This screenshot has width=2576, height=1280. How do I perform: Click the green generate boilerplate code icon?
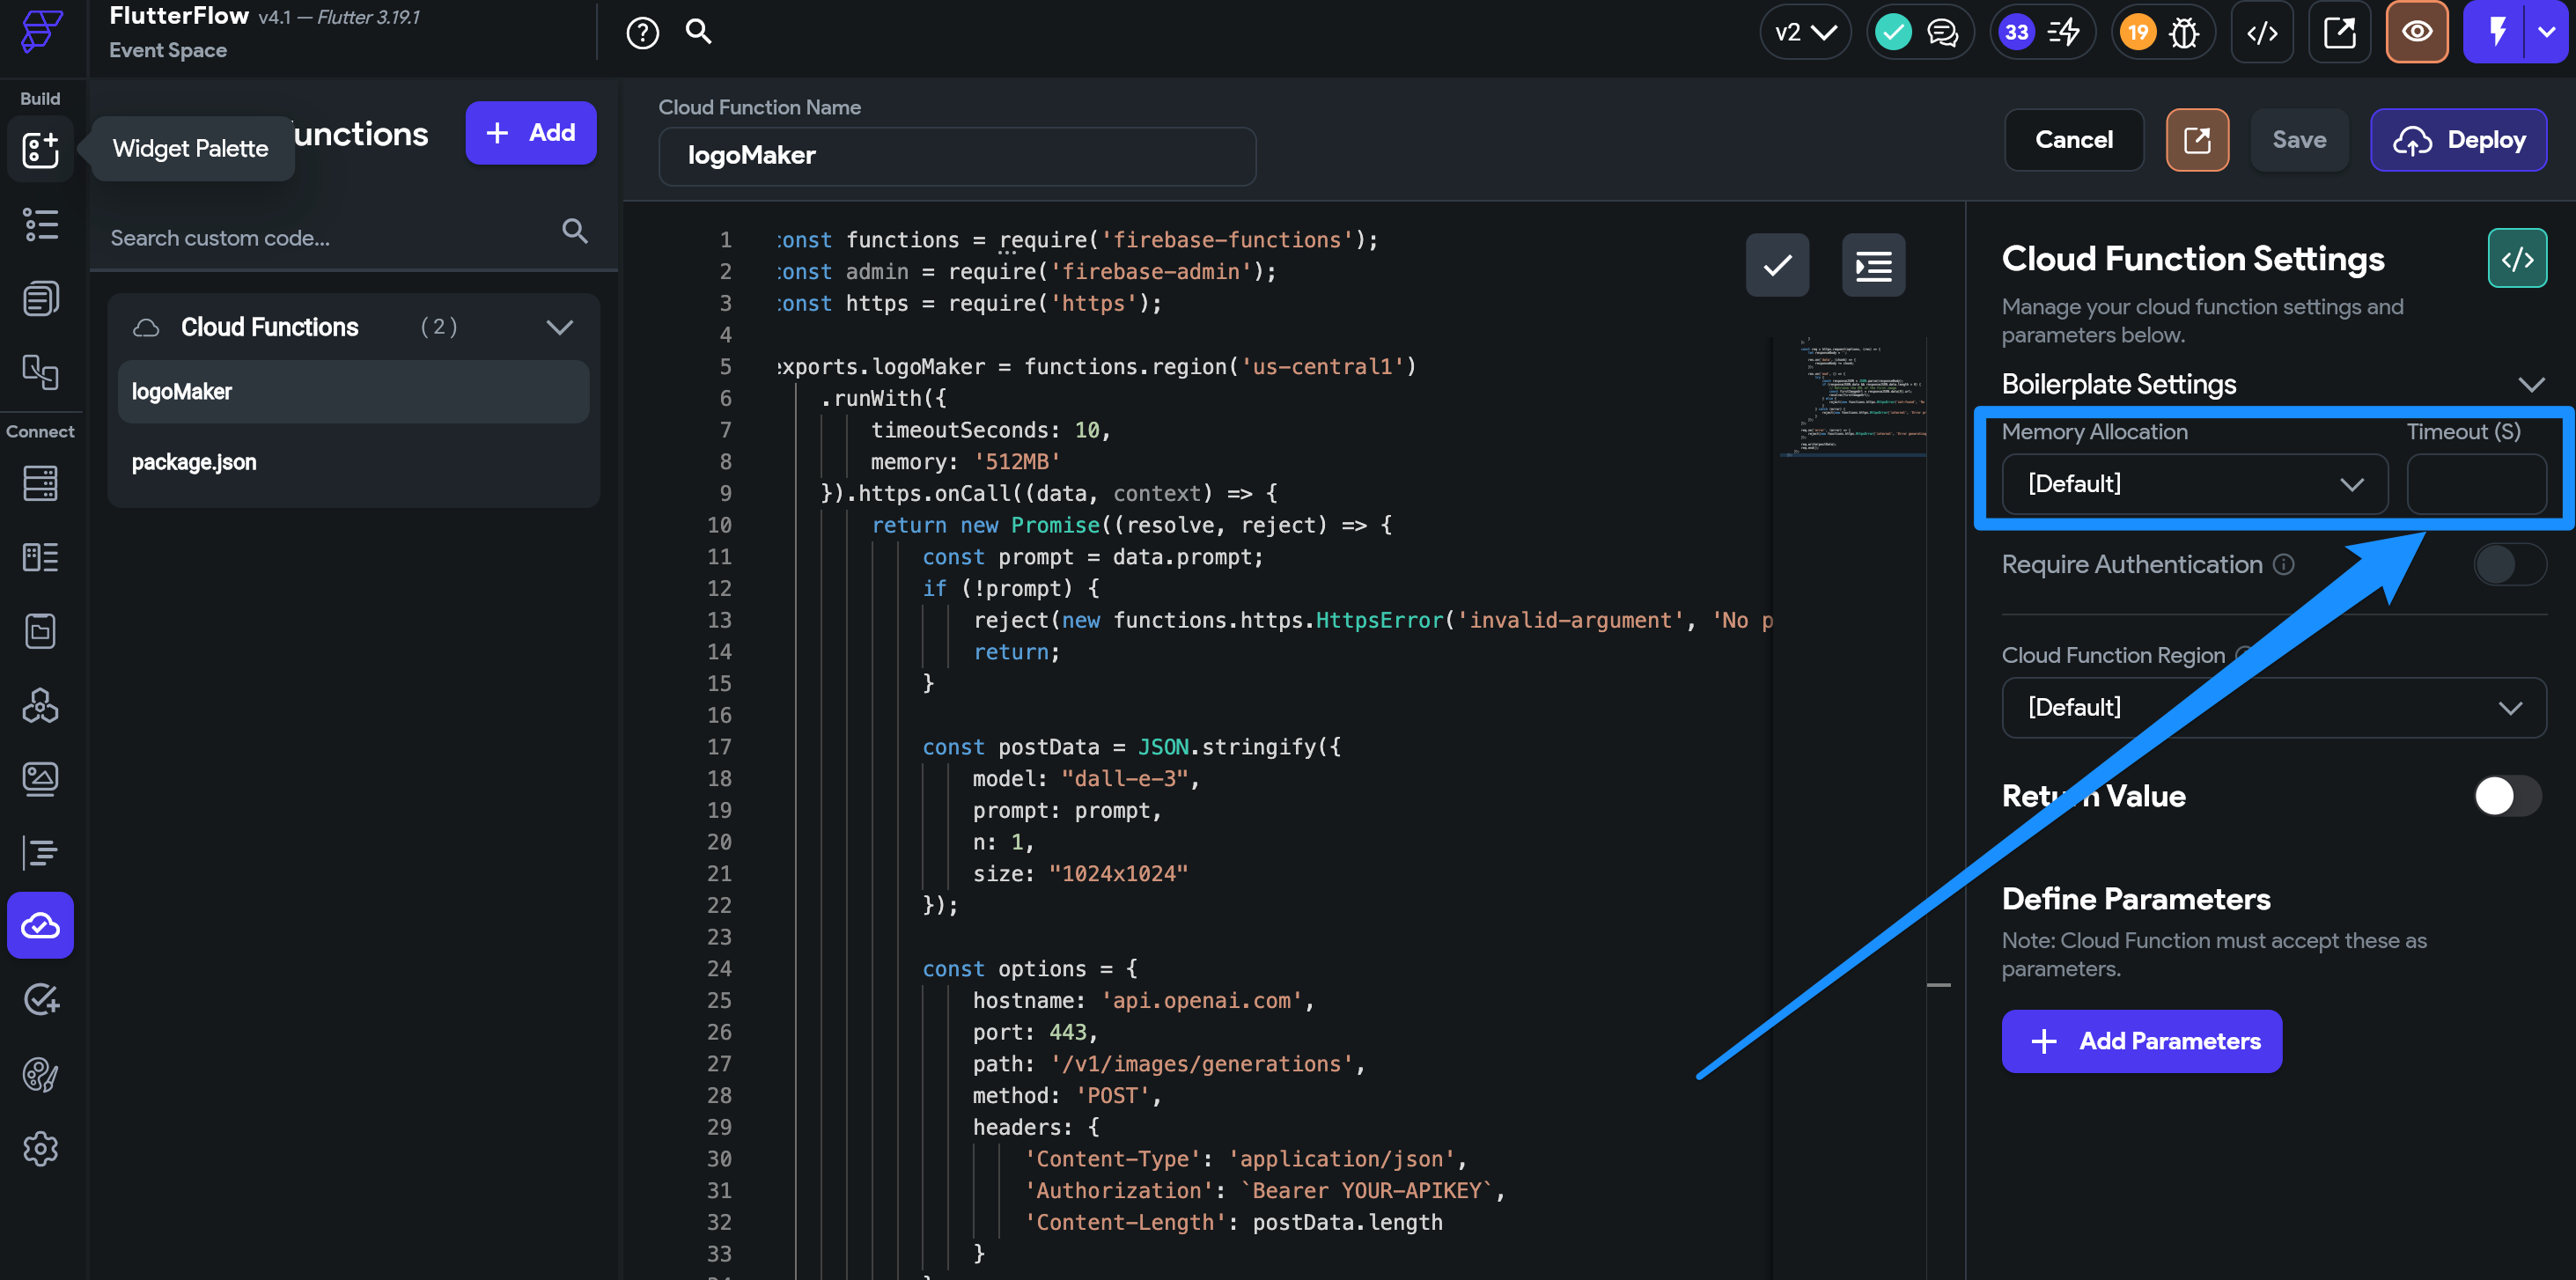pos(2517,259)
